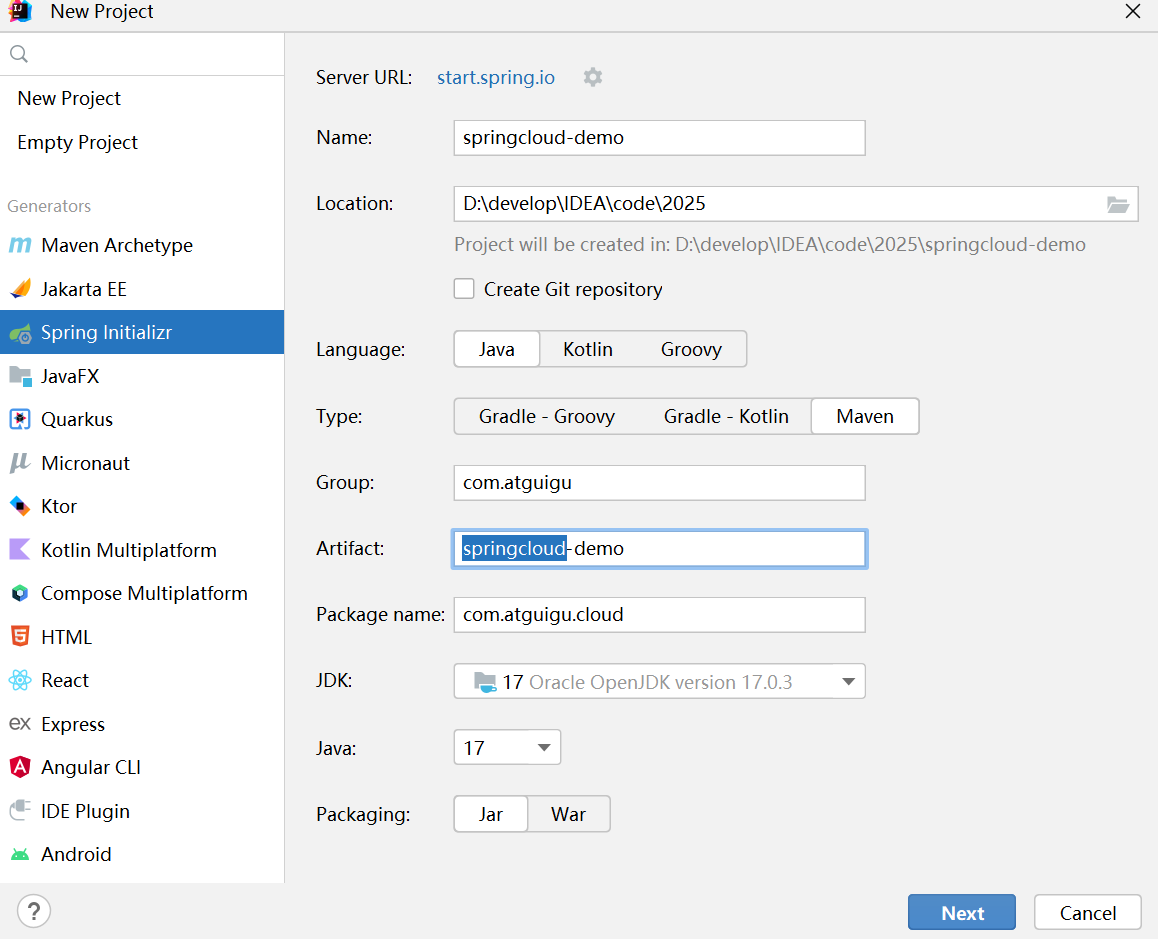Click the JavaFX folder icon
1158x939 pixels.
20,376
